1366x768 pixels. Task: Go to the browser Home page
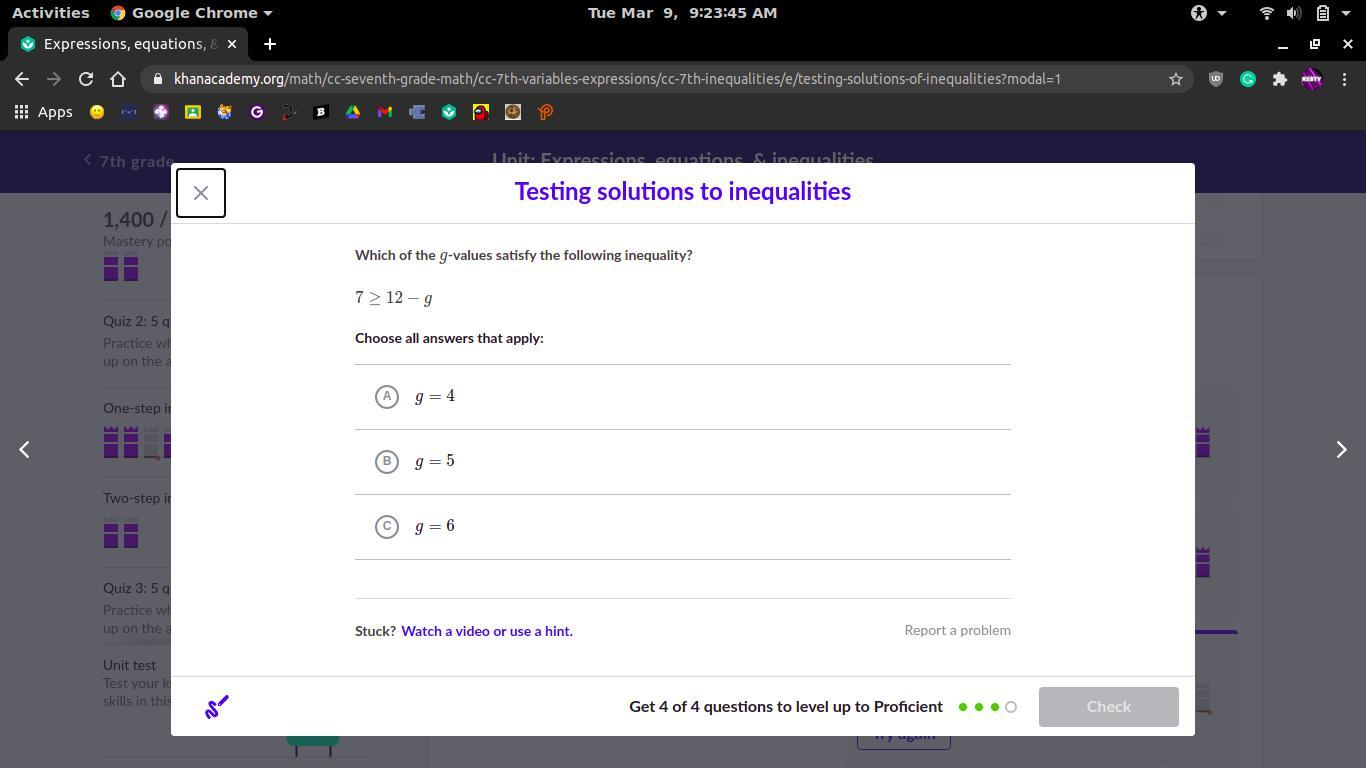[x=118, y=79]
